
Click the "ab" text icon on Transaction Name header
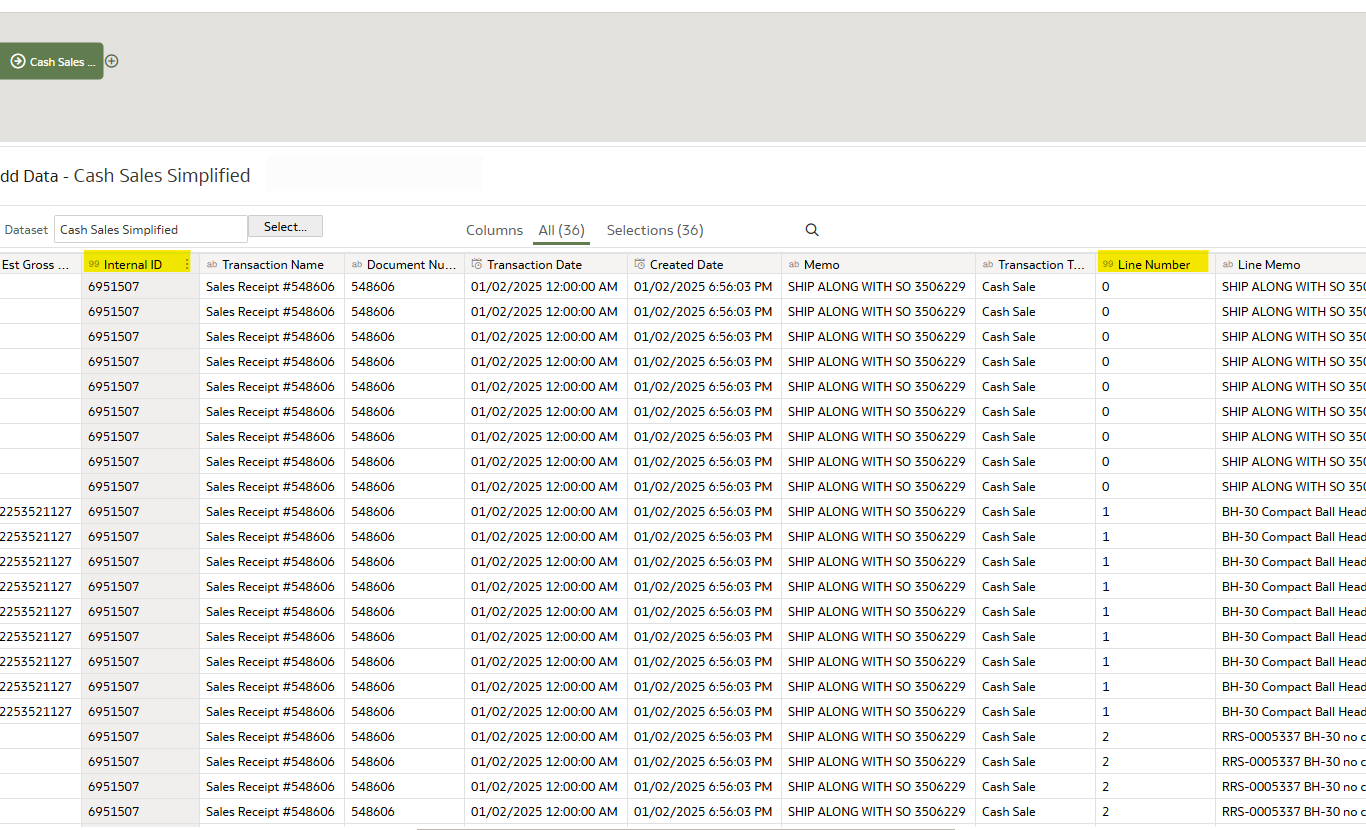click(x=212, y=264)
